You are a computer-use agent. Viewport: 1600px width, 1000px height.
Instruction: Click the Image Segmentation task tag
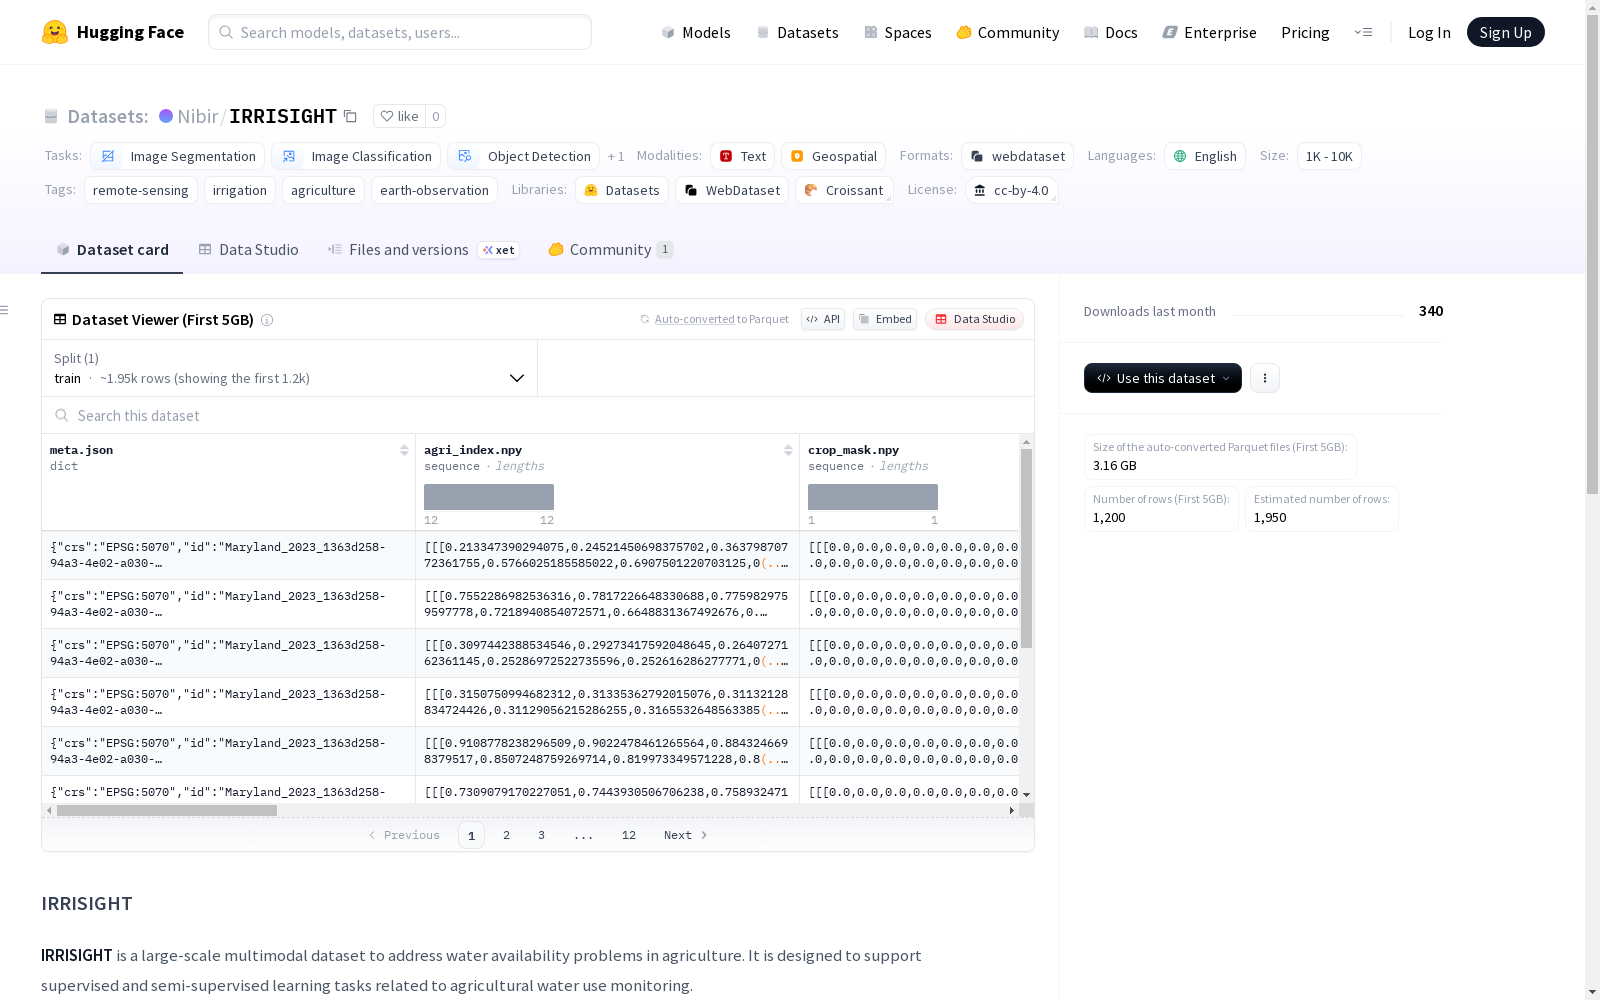[x=178, y=156]
